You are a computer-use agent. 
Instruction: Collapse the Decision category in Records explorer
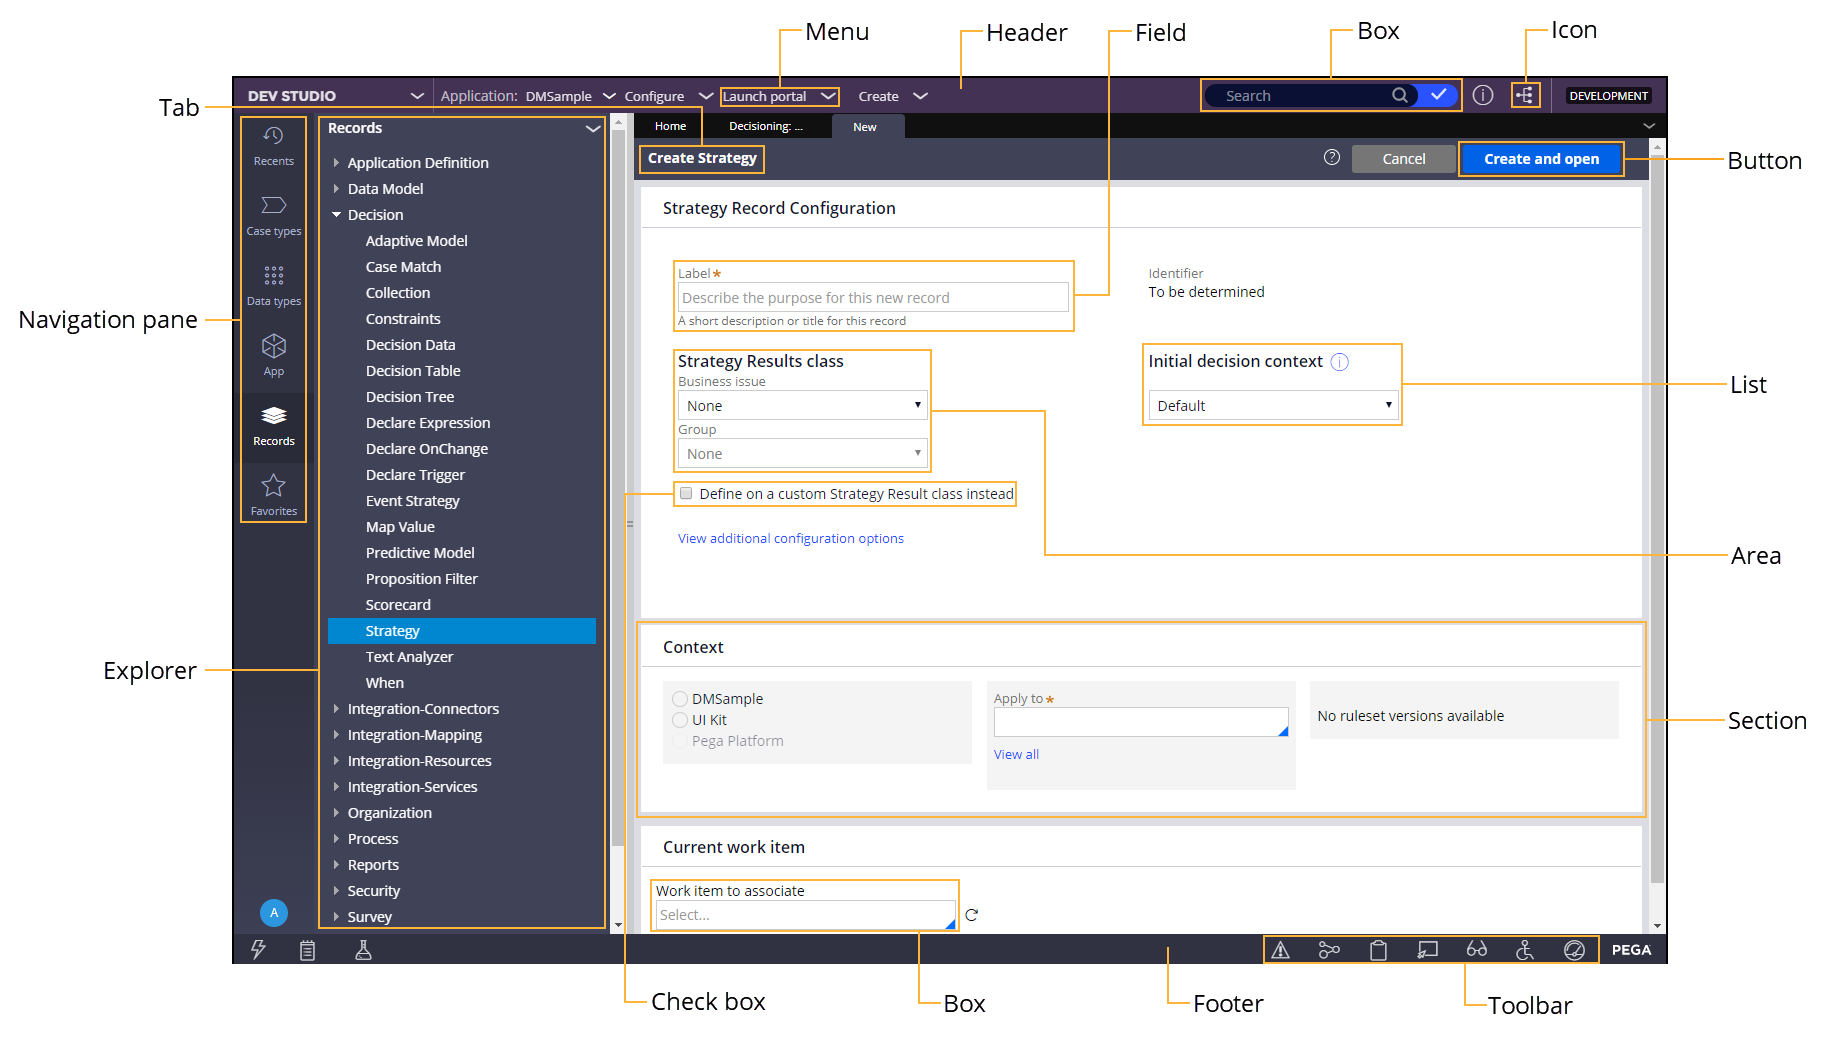(x=337, y=214)
